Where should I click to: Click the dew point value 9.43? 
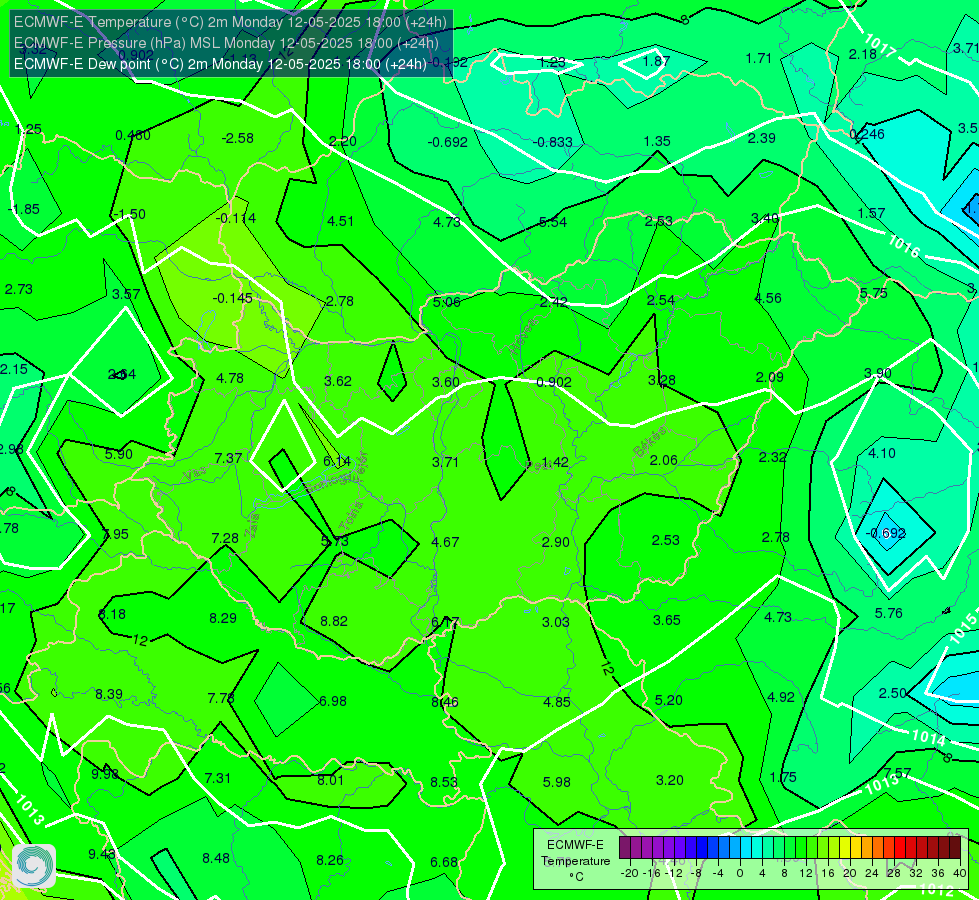coord(102,854)
